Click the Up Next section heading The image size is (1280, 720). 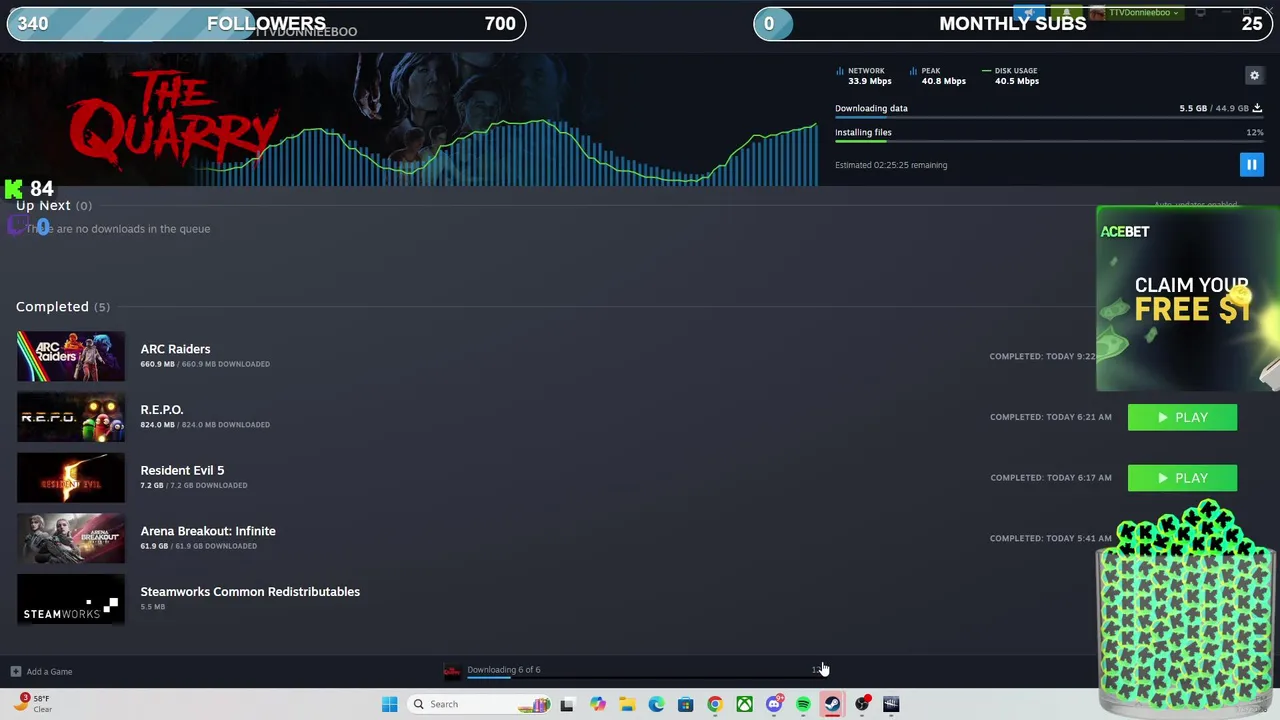[x=54, y=206]
